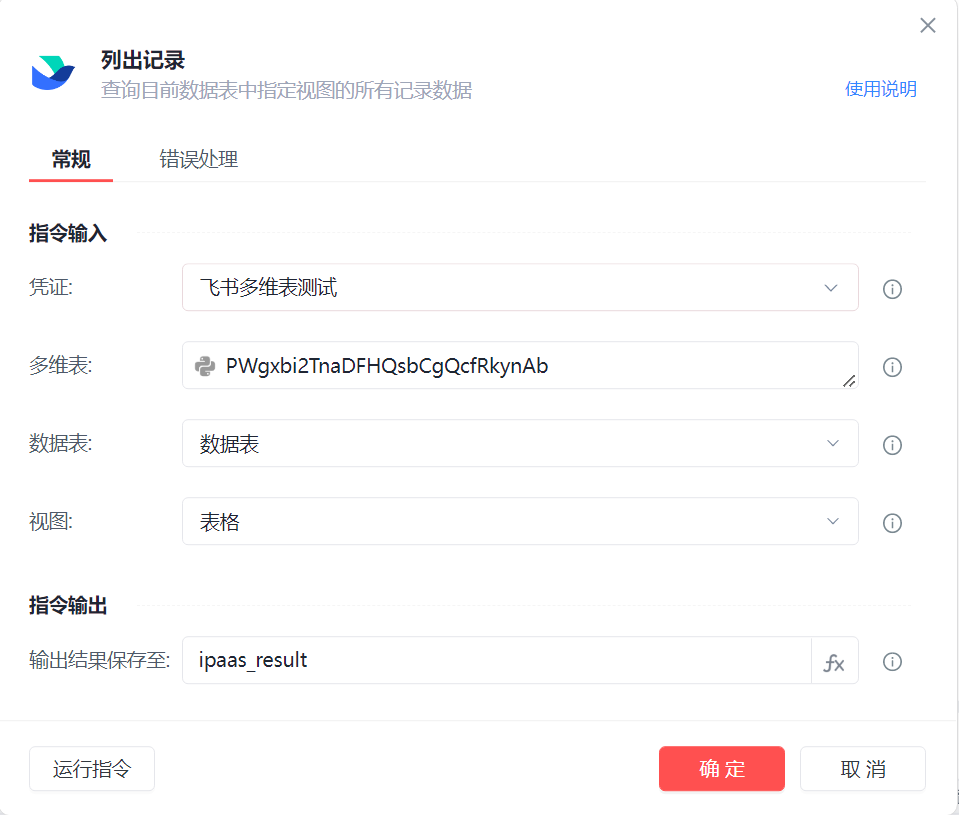Focus the ipaas_result output variable field
The width and height of the screenshot is (959, 815).
(496, 660)
